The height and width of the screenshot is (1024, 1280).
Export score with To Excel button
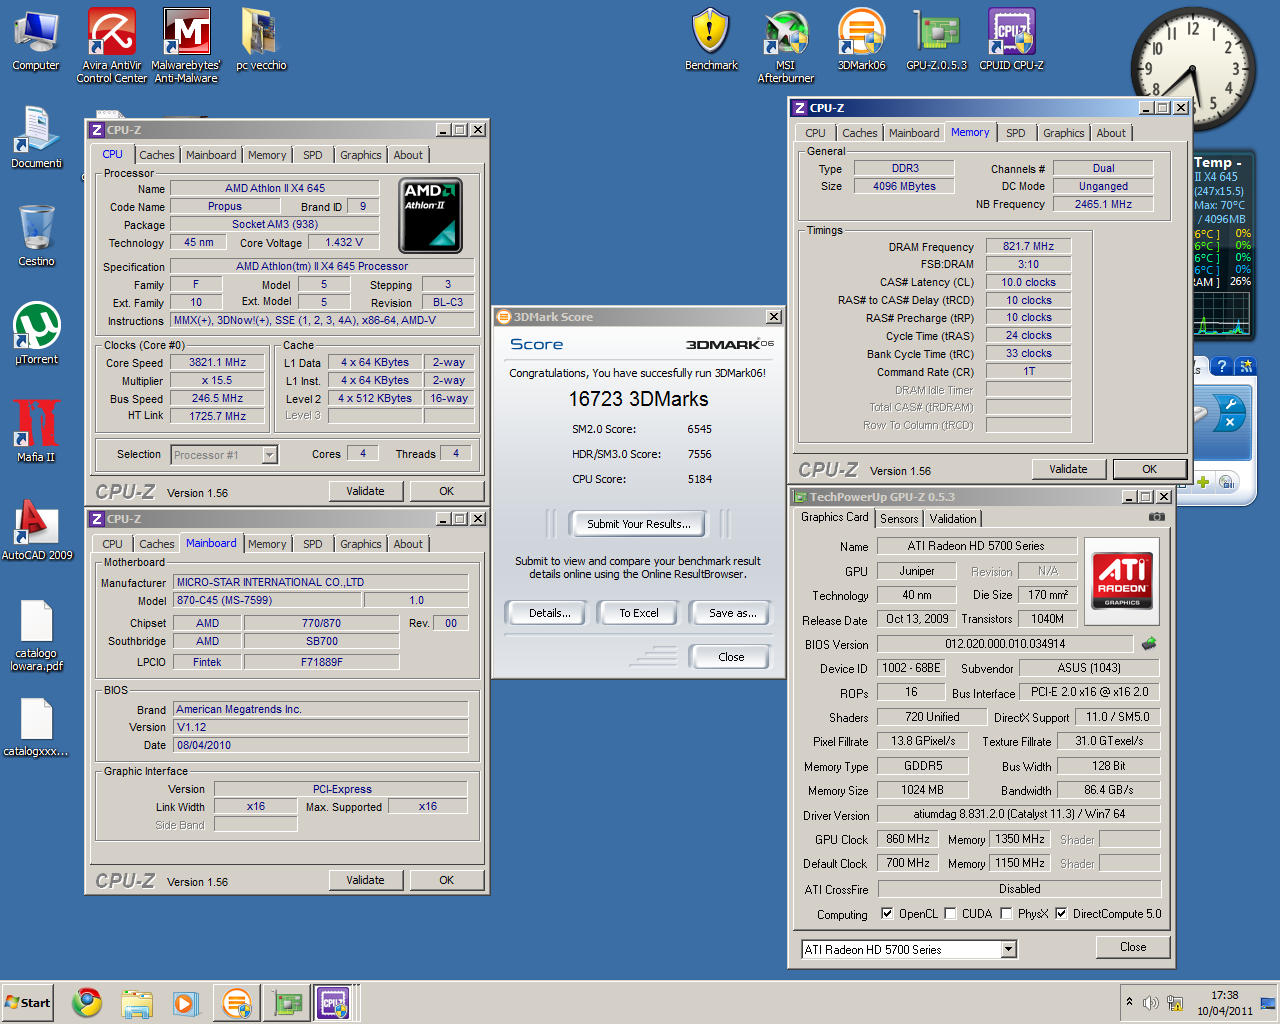(x=638, y=613)
